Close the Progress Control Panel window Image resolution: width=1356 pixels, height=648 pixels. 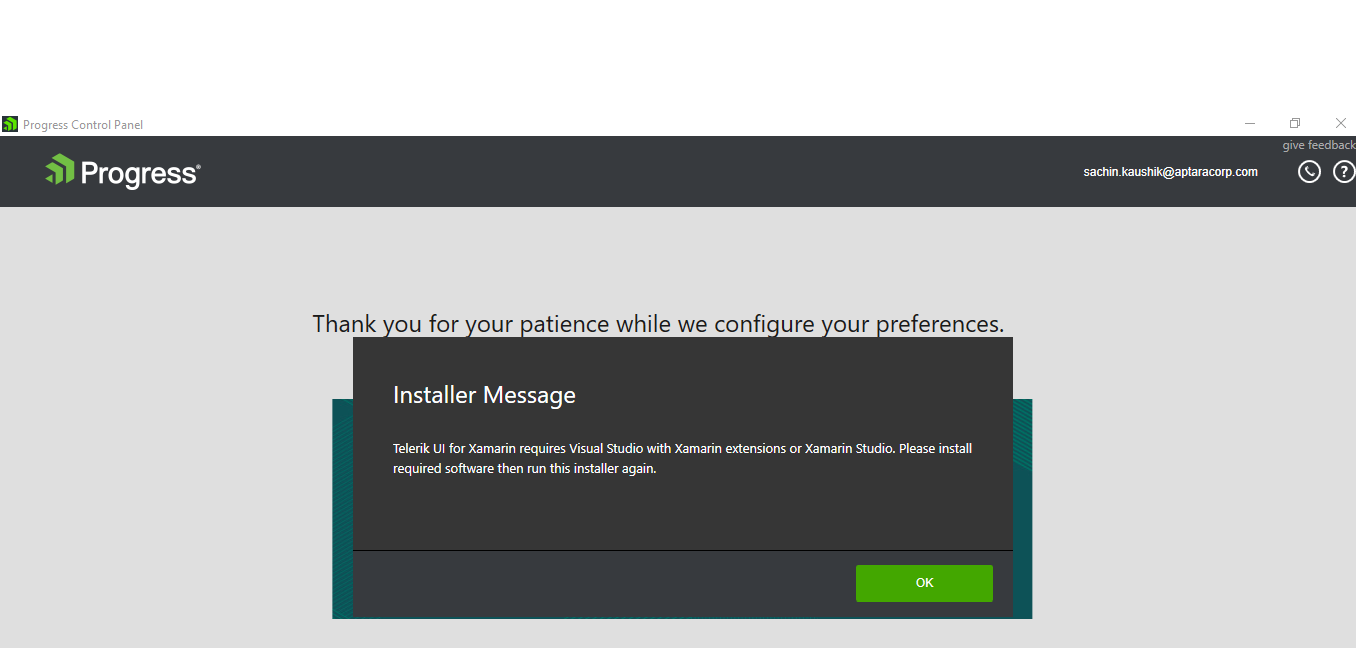(1341, 123)
